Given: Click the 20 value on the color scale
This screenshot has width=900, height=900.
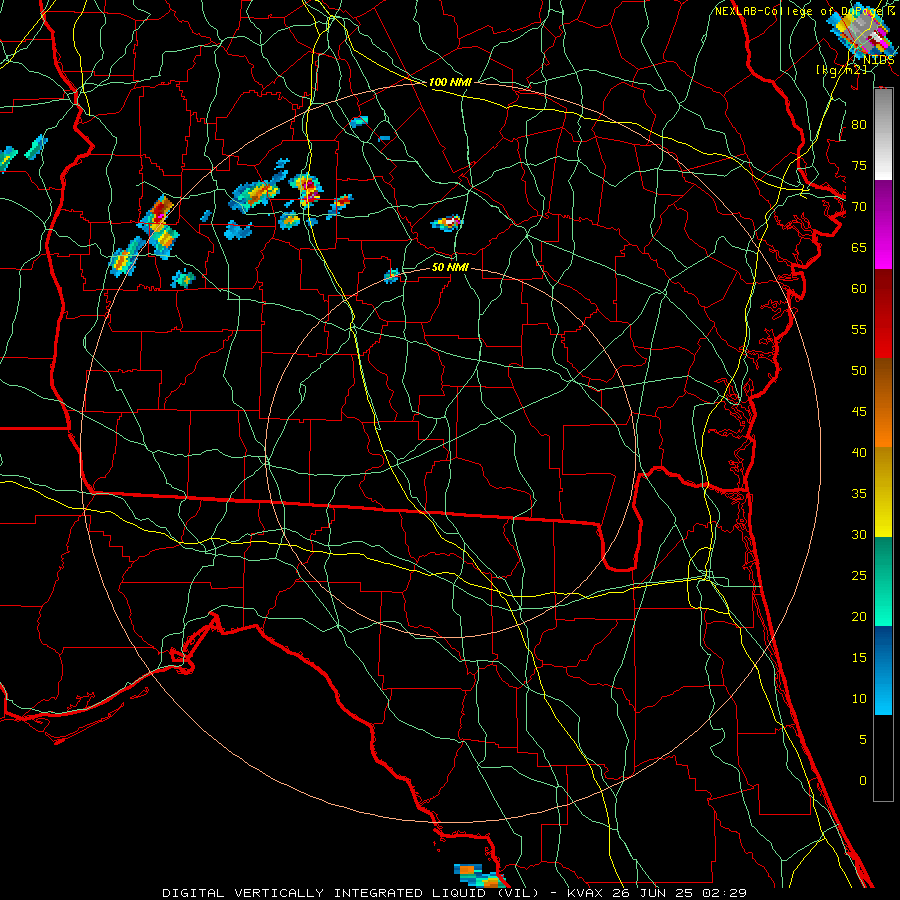Looking at the screenshot, I should pyautogui.click(x=859, y=616).
